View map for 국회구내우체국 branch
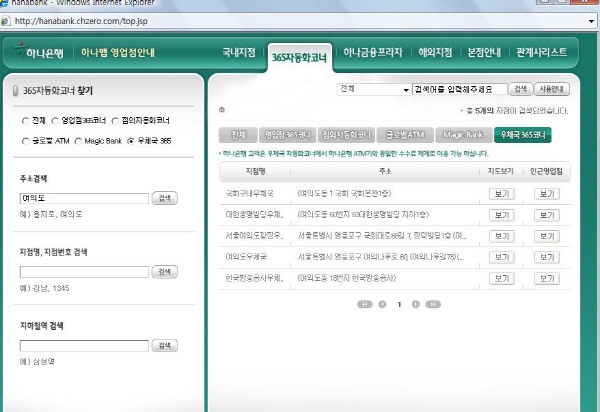Screen dimensions: 600x412 point(501,190)
